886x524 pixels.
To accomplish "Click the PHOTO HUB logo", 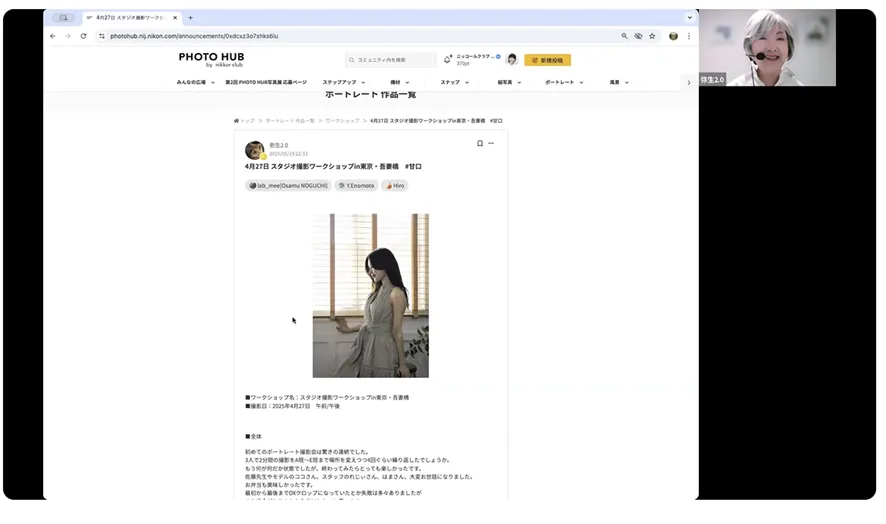I will pyautogui.click(x=211, y=59).
